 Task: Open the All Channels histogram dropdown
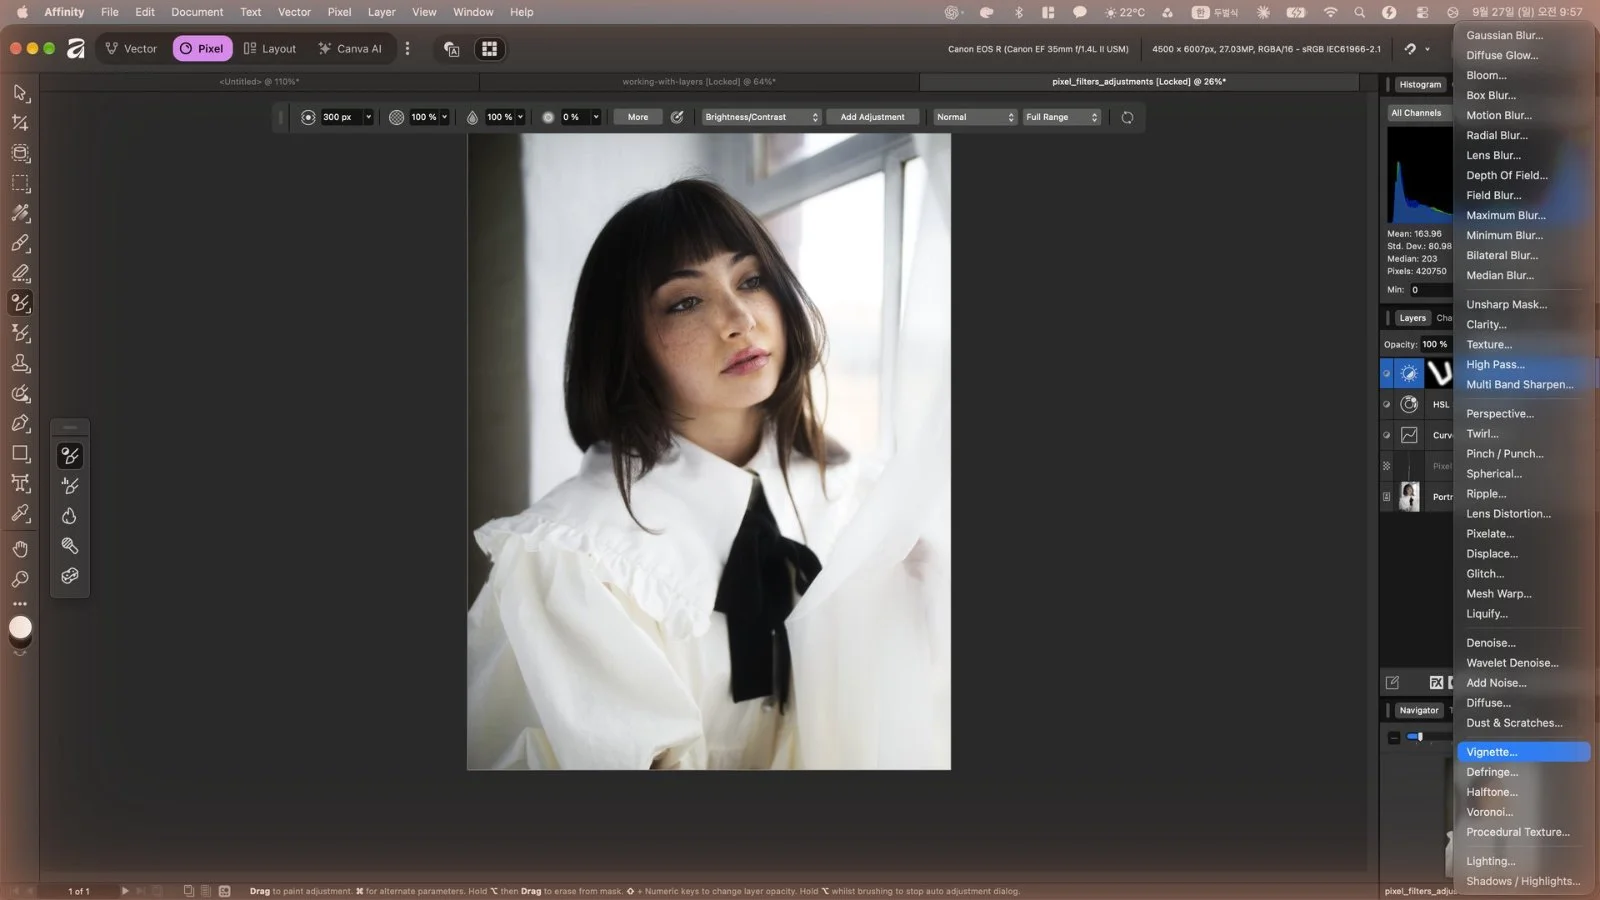tap(1419, 113)
